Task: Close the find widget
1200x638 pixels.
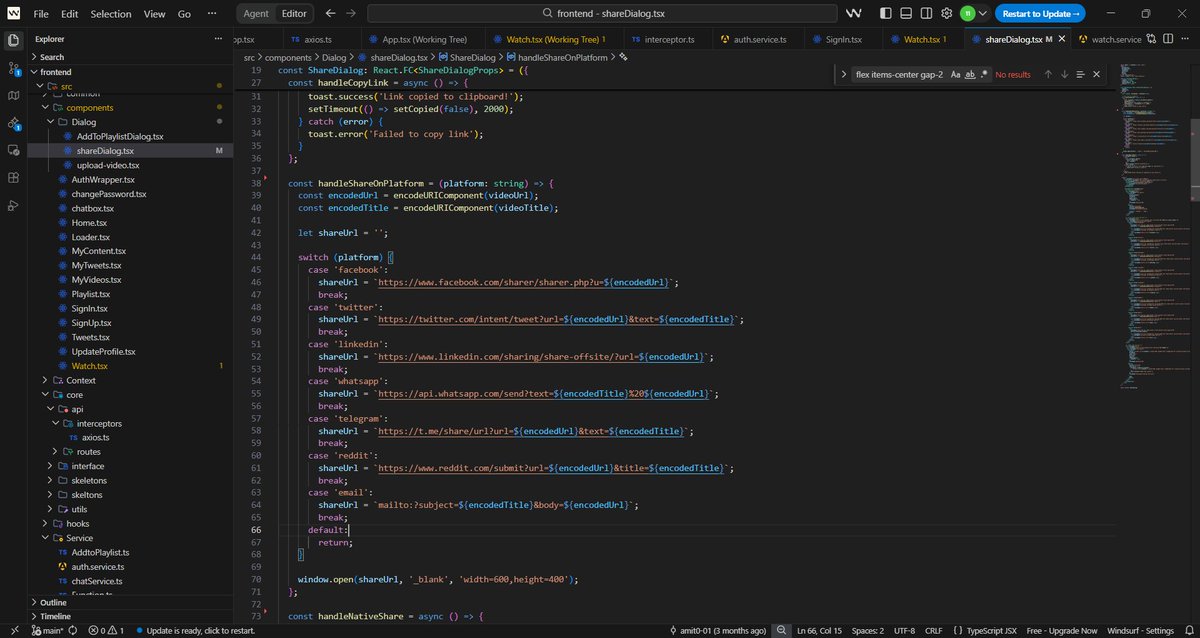Action: click(x=1096, y=74)
